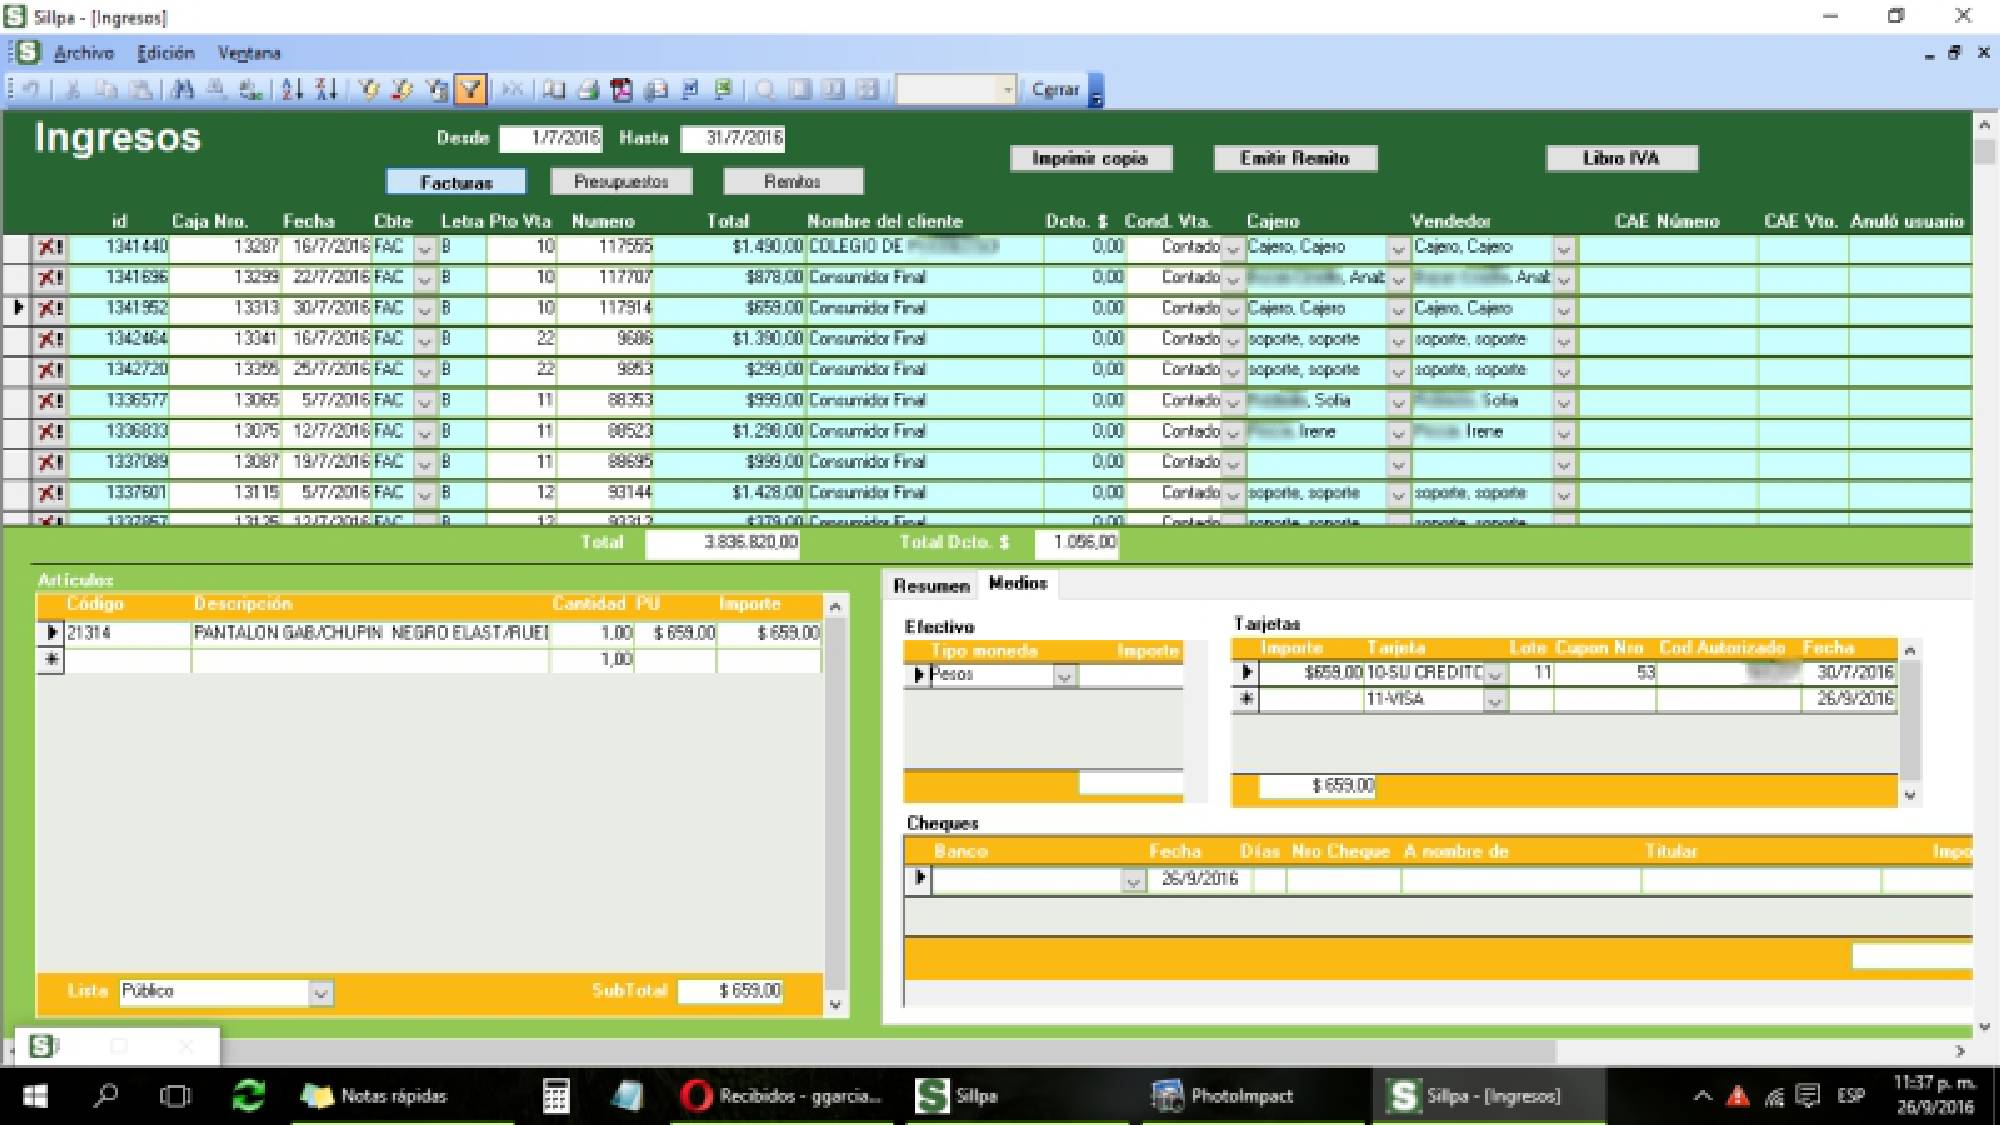This screenshot has height=1125, width=2000.
Task: Open Opera Recibidos window in taskbar
Action: 780,1096
